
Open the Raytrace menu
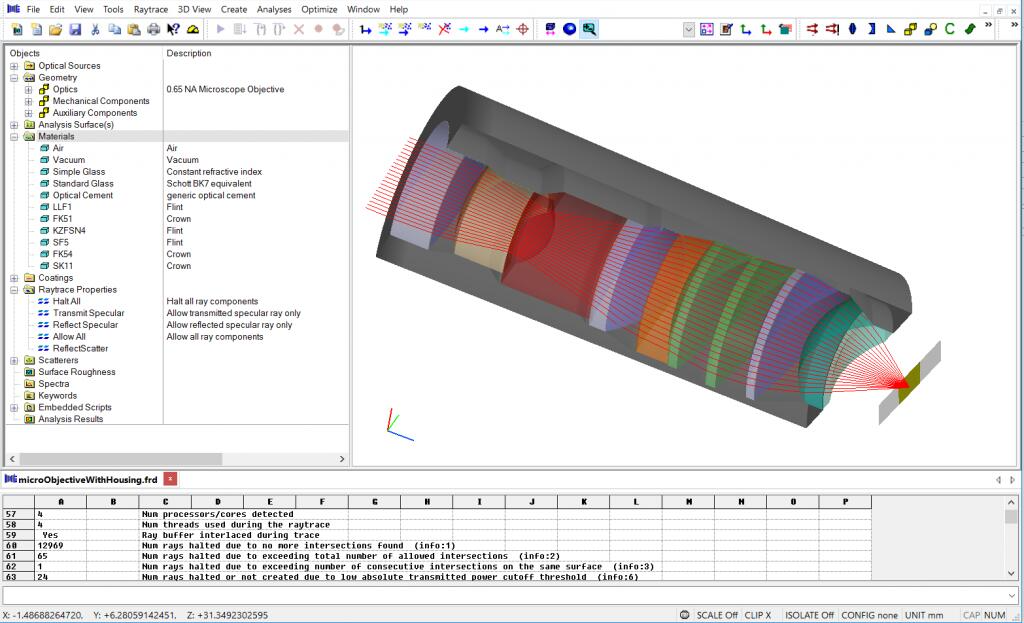[x=151, y=9]
